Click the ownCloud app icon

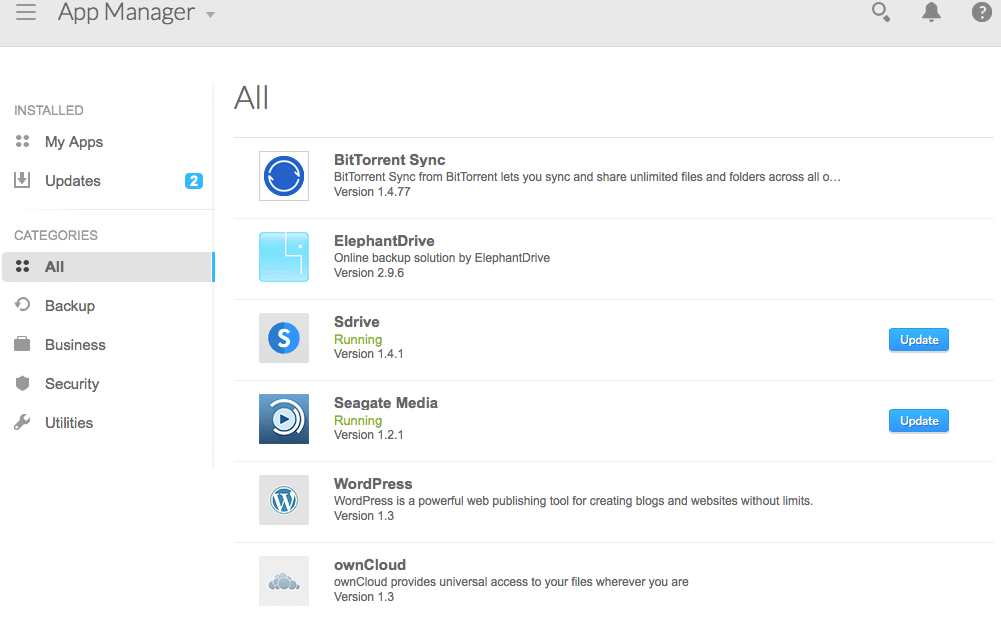pyautogui.click(x=283, y=581)
